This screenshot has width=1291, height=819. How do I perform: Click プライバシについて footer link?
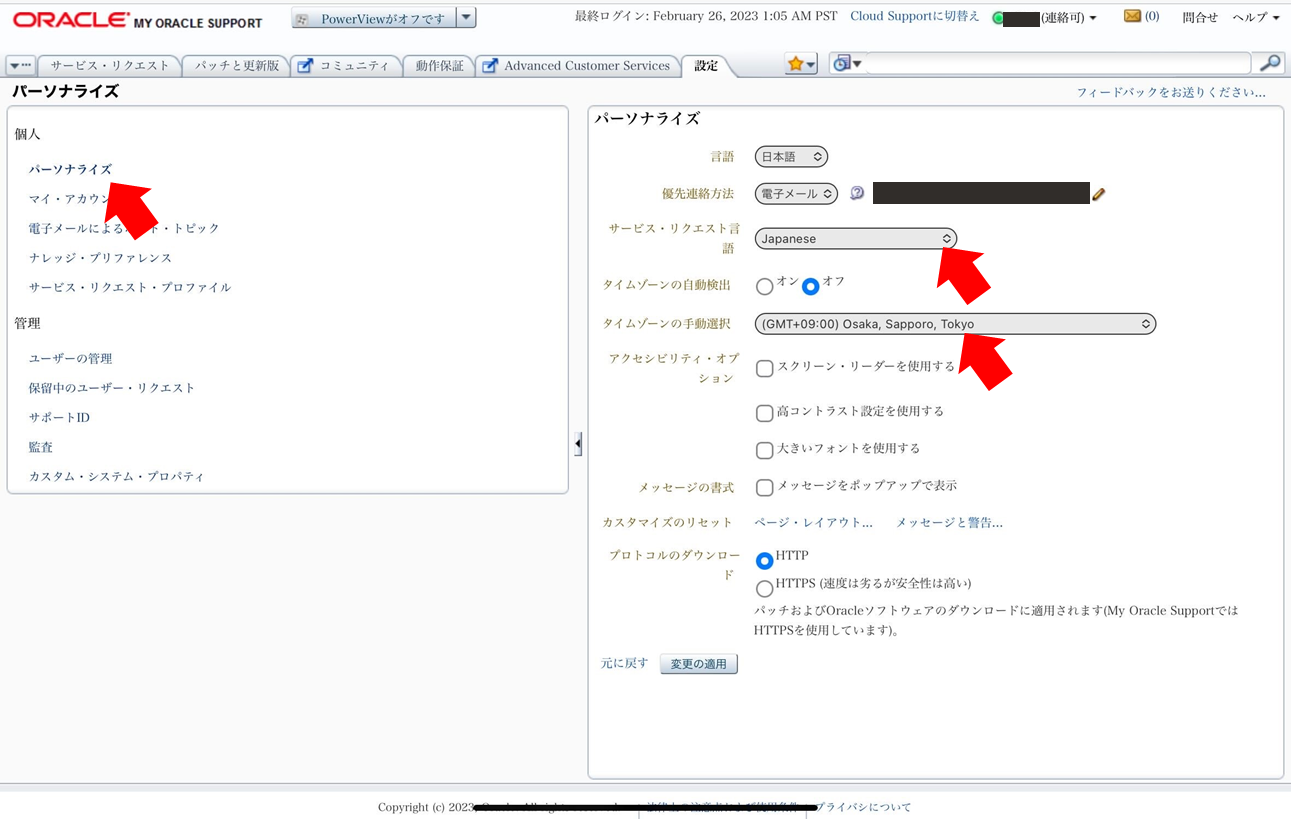864,807
